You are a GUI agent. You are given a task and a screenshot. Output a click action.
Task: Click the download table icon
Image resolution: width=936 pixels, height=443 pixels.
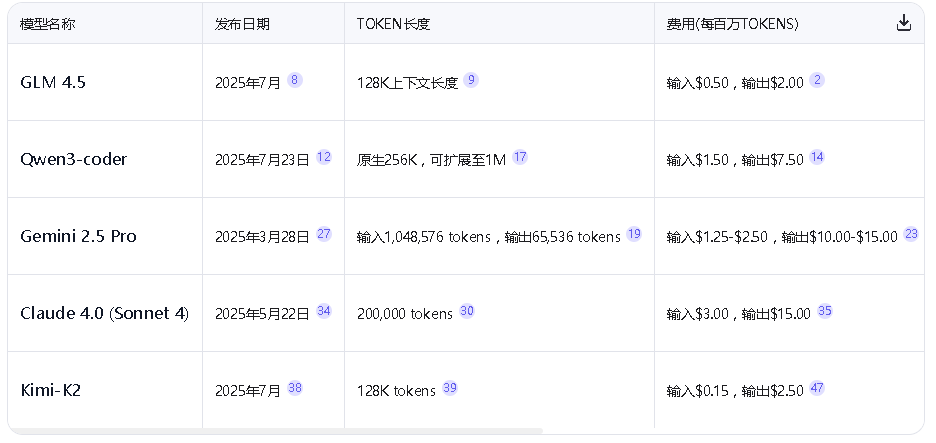[x=904, y=23]
